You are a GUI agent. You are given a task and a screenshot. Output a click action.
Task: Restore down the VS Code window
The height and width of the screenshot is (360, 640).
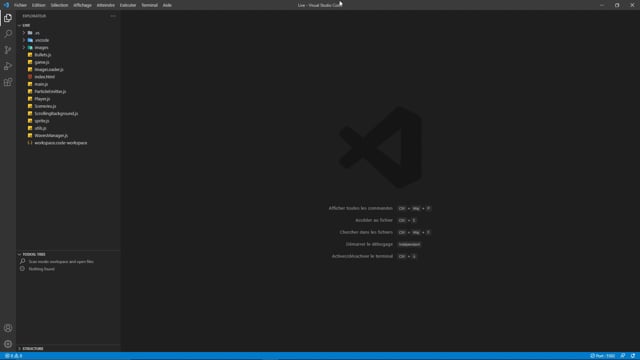(617, 5)
